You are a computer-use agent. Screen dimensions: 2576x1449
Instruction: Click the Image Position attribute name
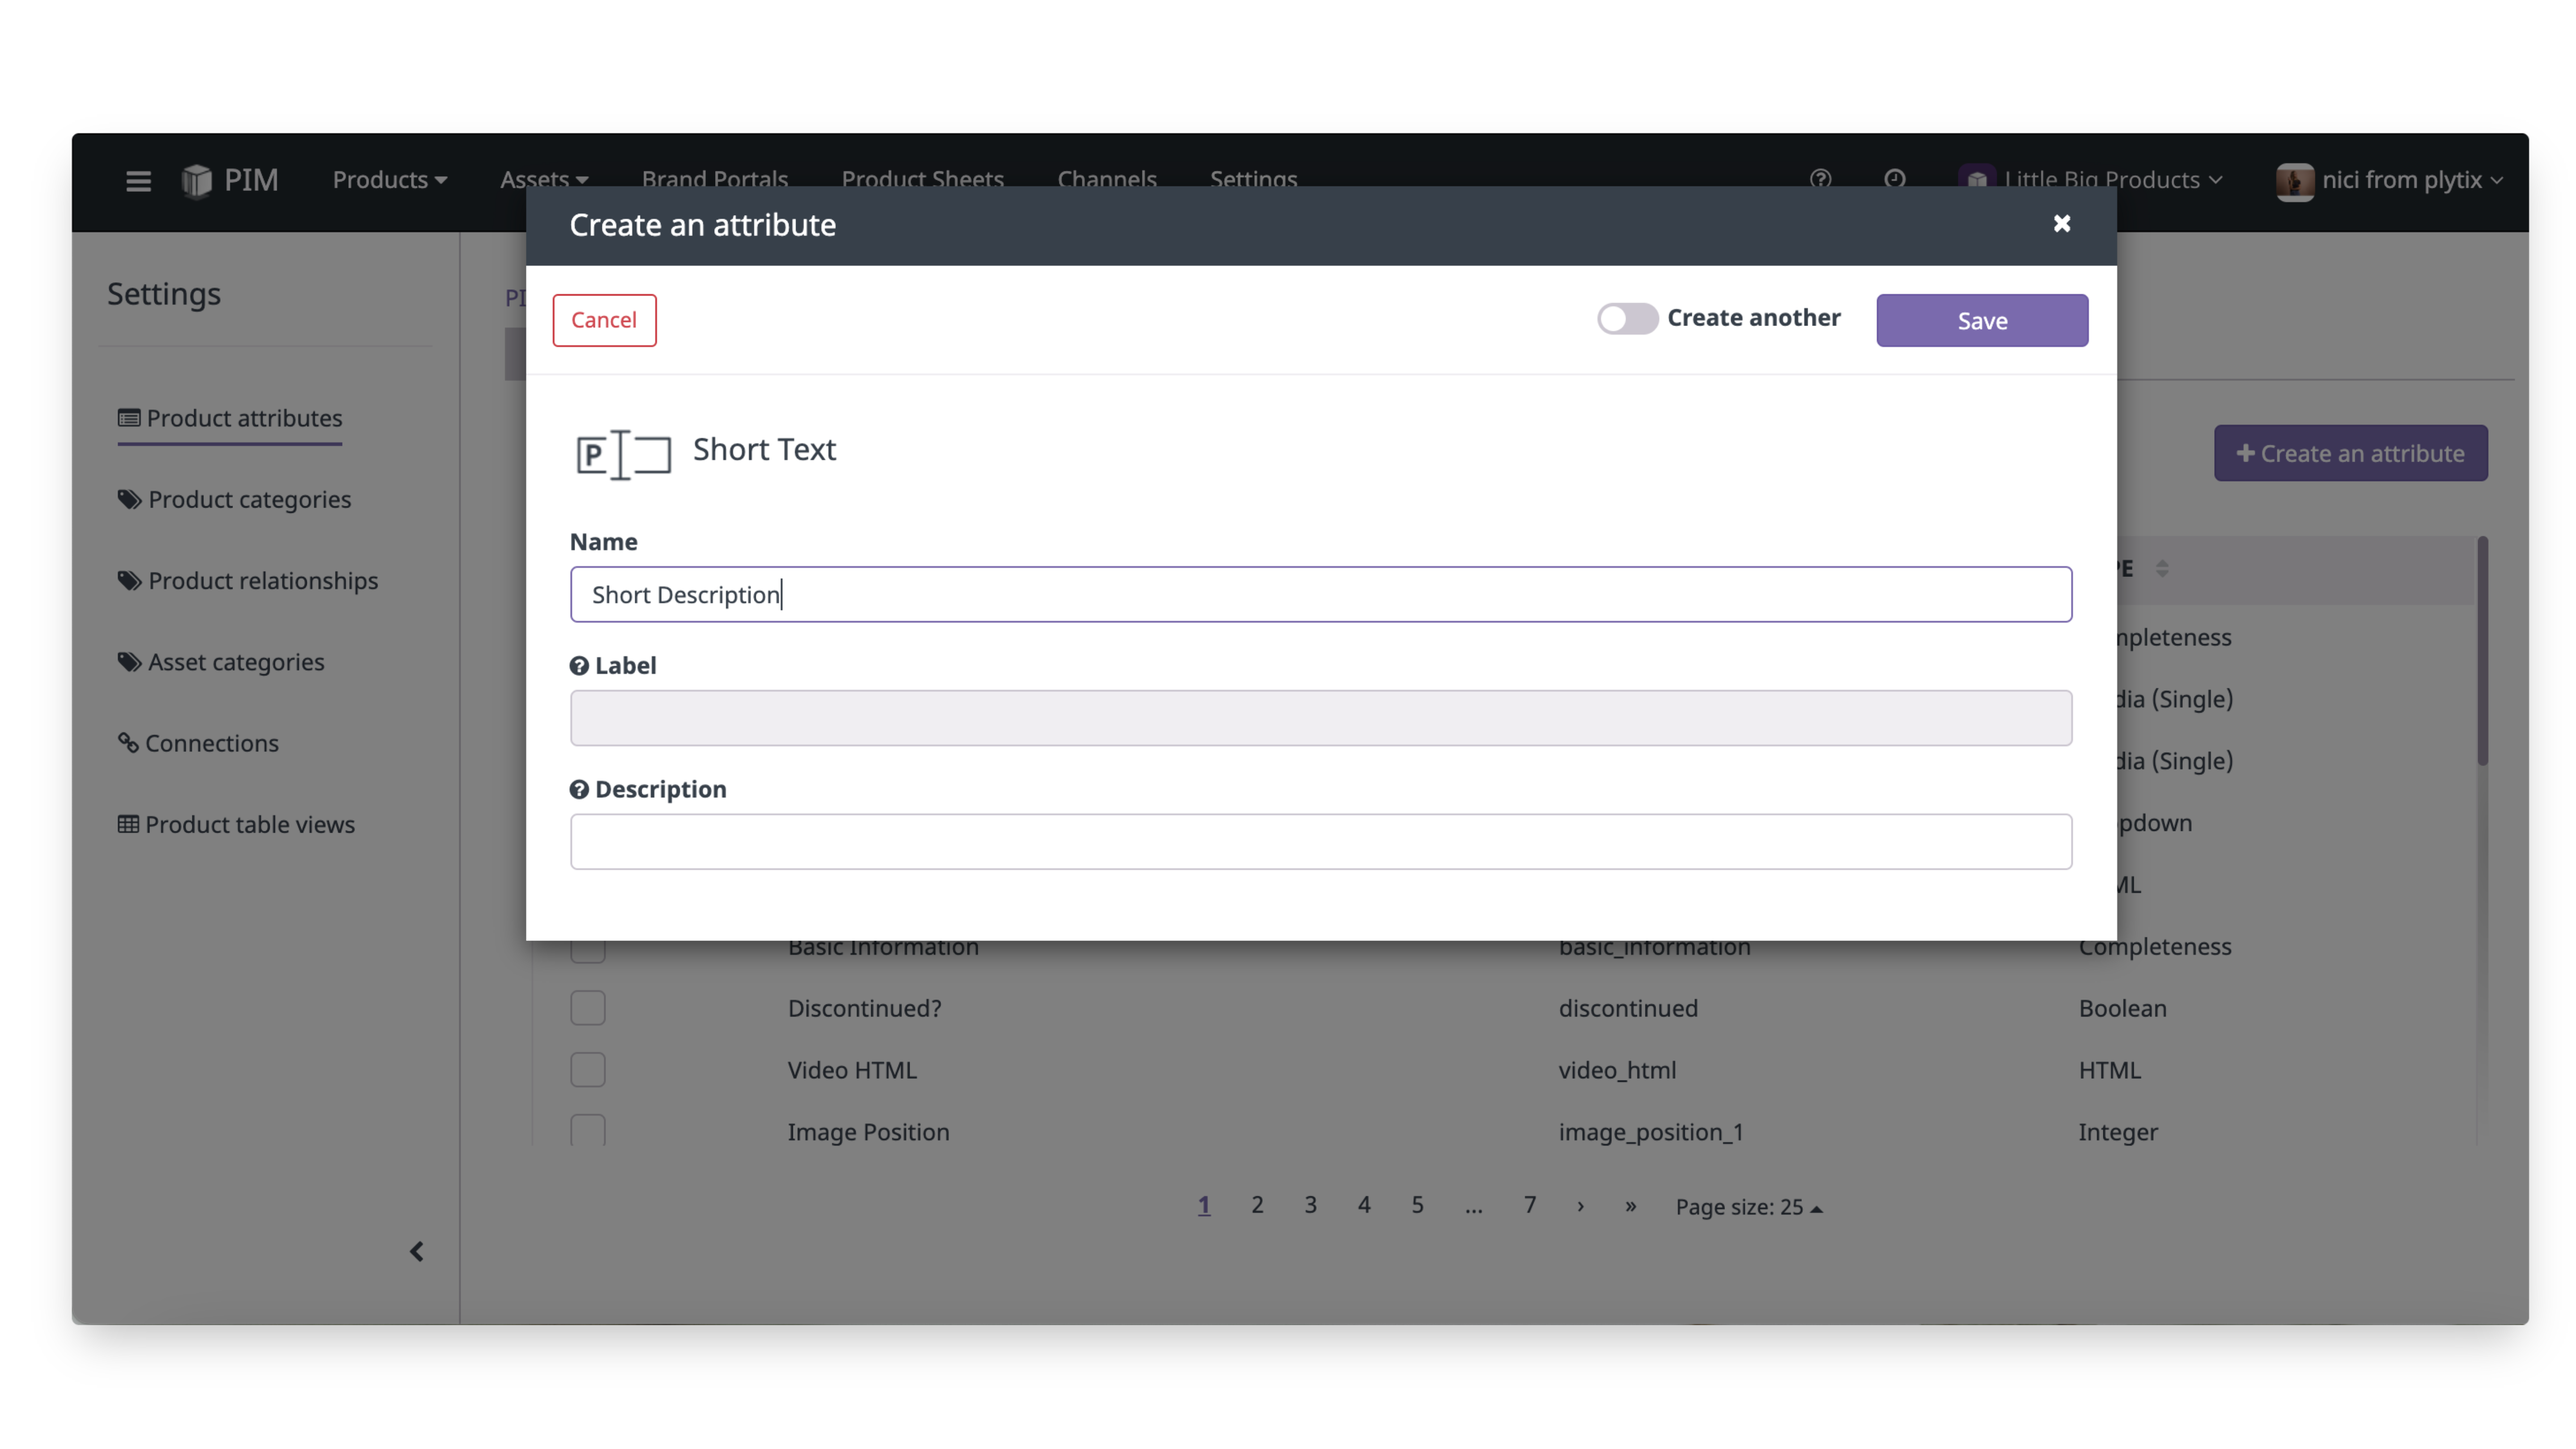click(868, 1133)
